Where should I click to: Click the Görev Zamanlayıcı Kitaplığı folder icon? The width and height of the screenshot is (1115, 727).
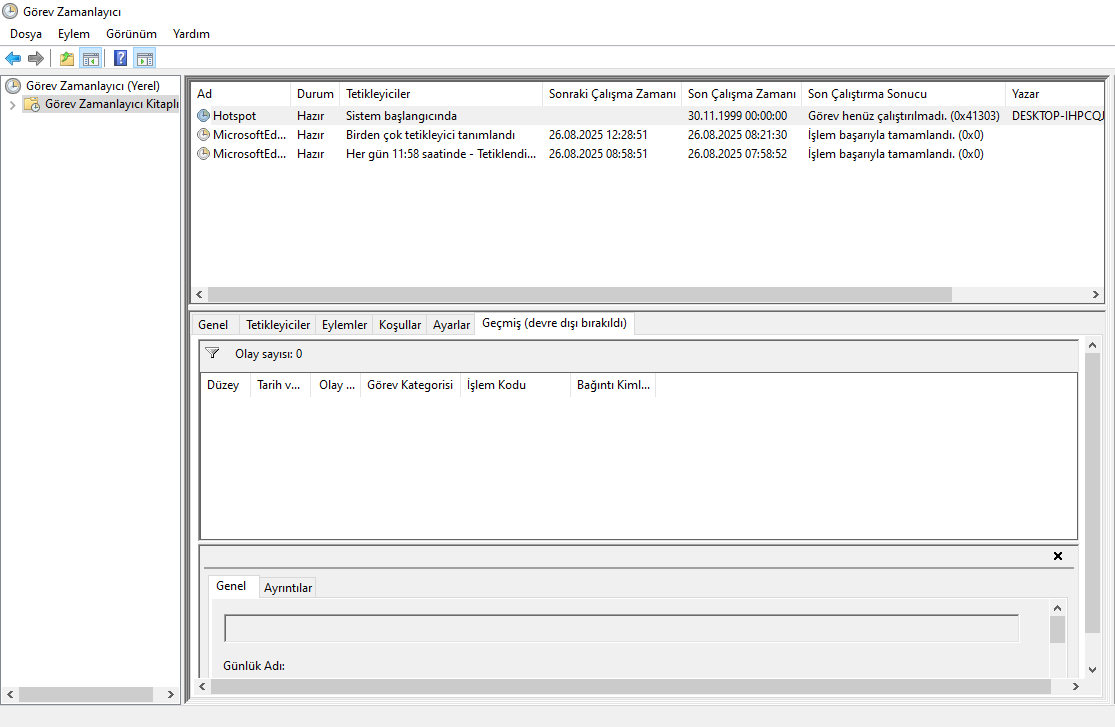point(32,105)
